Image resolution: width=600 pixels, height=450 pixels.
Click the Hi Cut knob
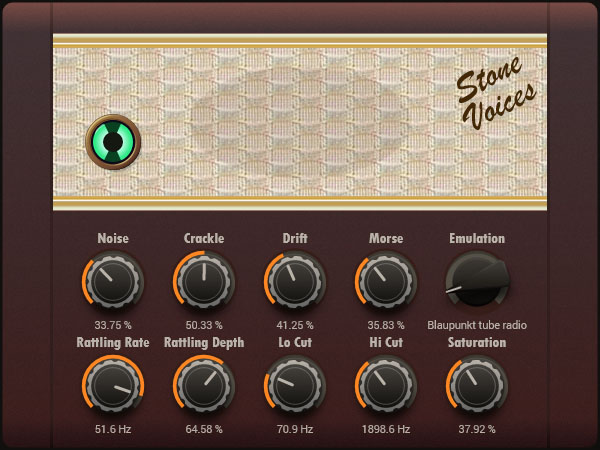pos(386,386)
